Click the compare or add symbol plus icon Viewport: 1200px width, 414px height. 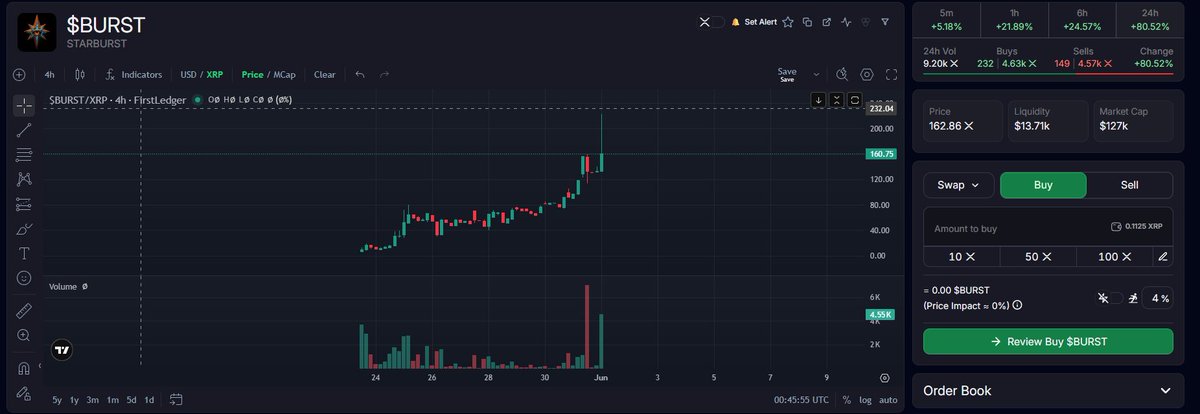coord(19,74)
